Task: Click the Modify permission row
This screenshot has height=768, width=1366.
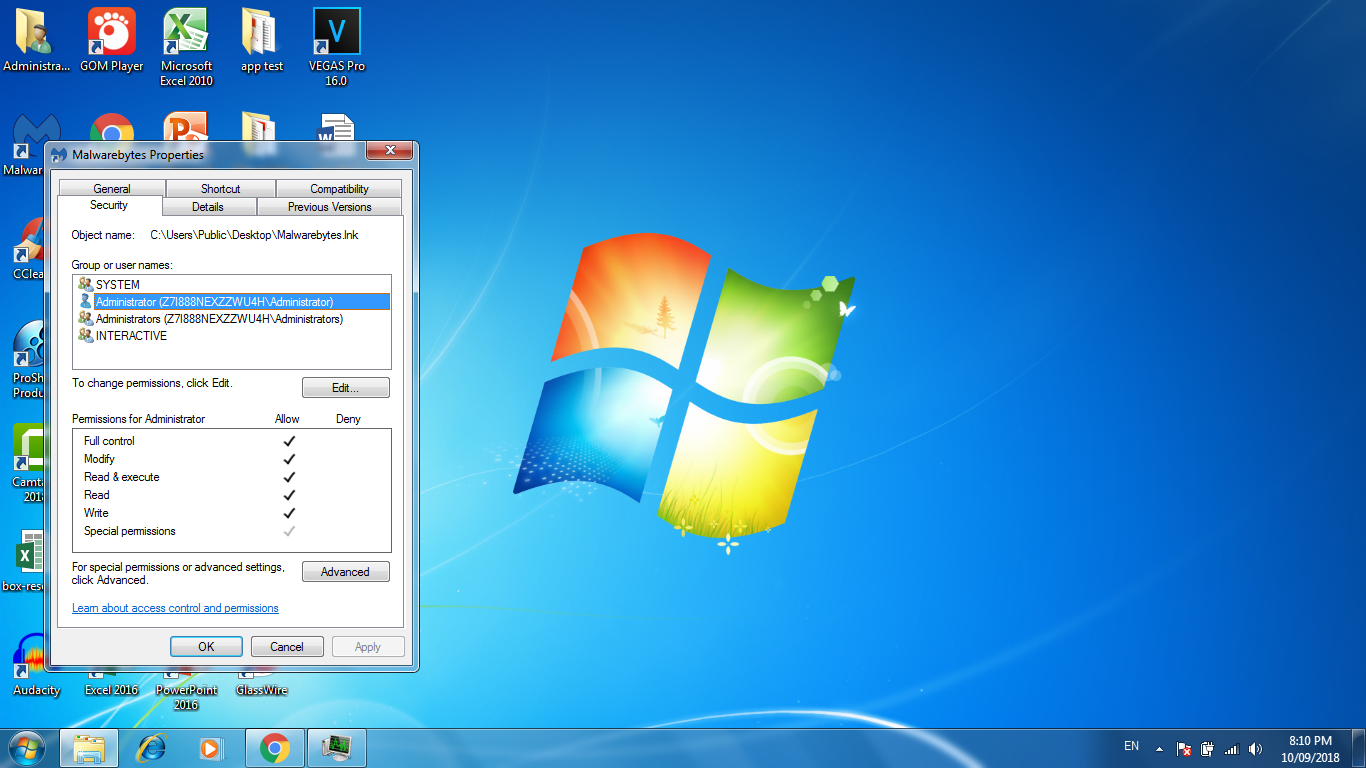Action: [x=232, y=459]
